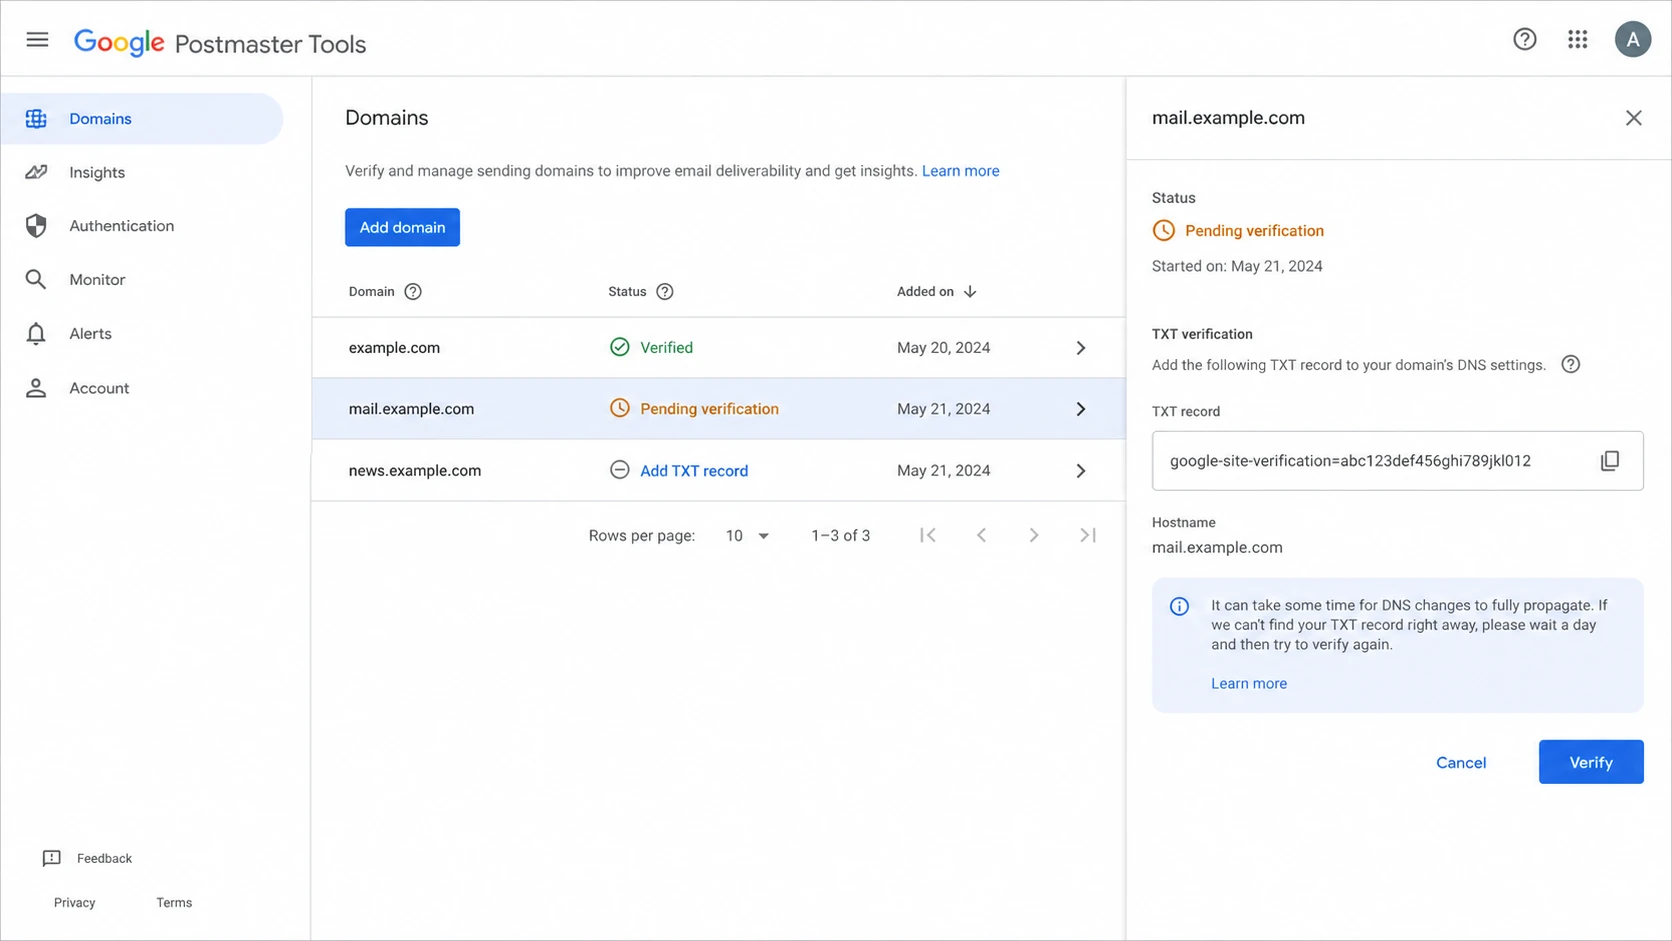Click the Add domain button

[402, 227]
